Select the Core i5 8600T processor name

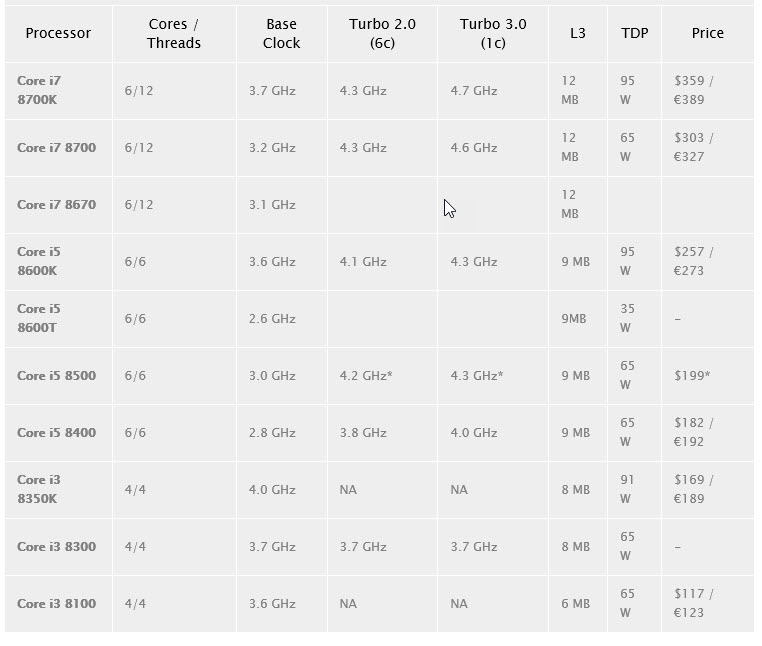(x=39, y=318)
